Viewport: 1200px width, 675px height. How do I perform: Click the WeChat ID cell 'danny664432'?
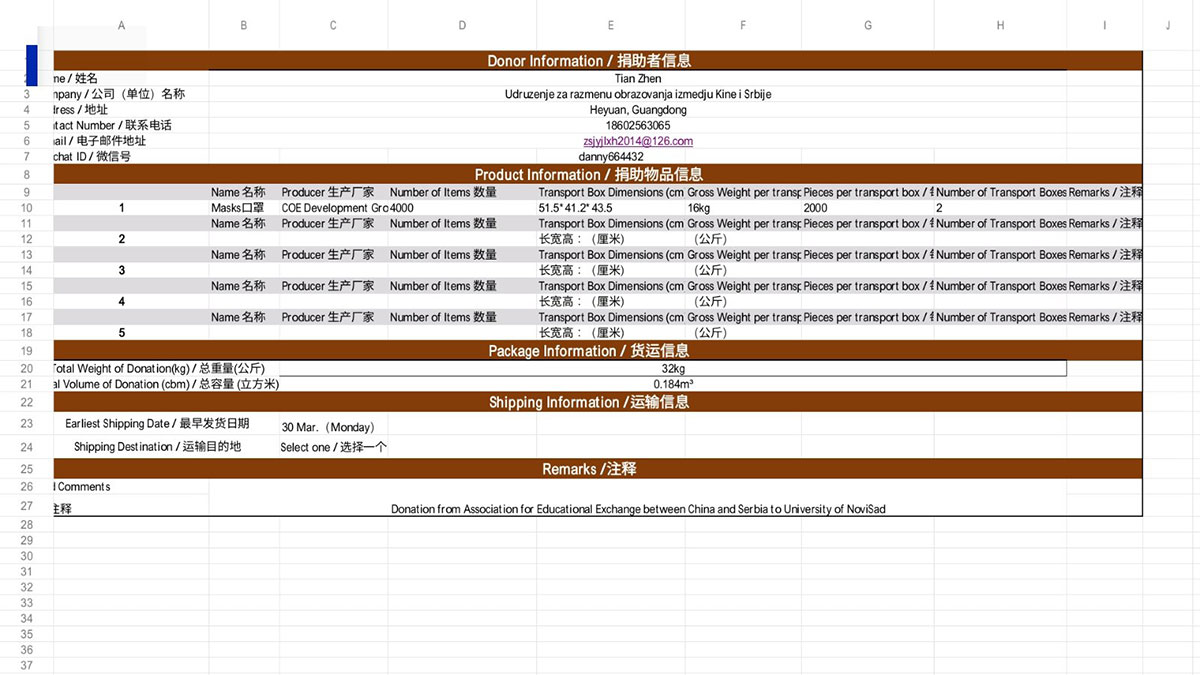click(x=611, y=157)
